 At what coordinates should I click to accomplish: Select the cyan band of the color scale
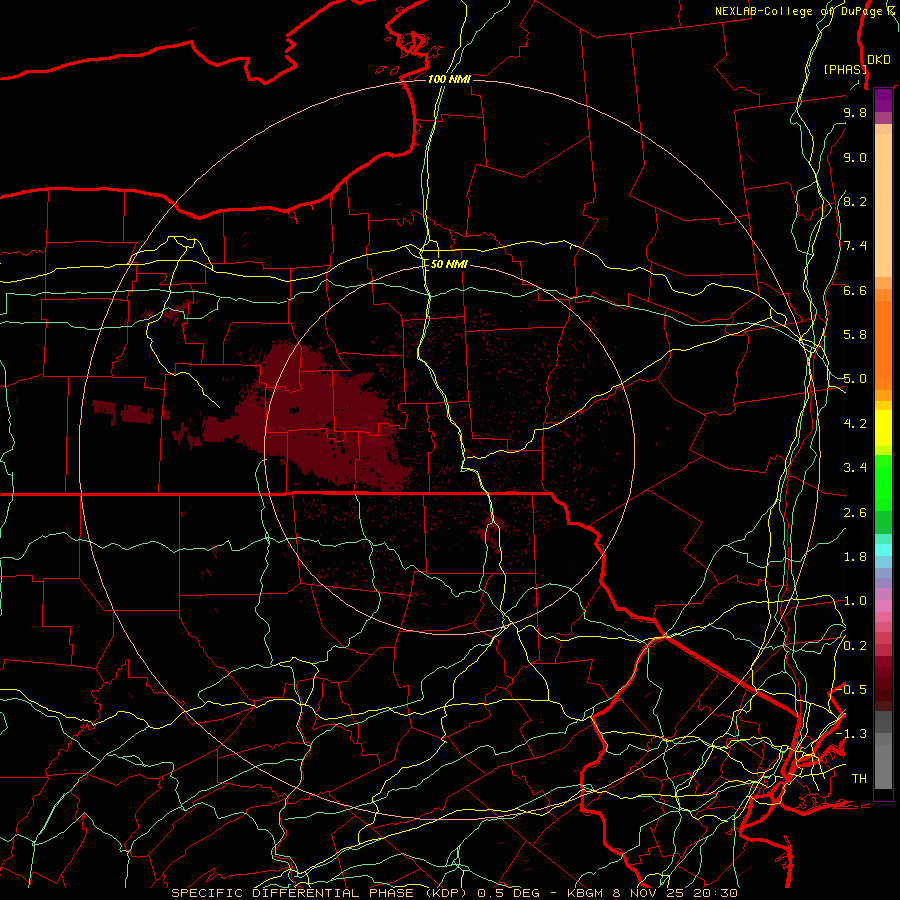pos(883,550)
